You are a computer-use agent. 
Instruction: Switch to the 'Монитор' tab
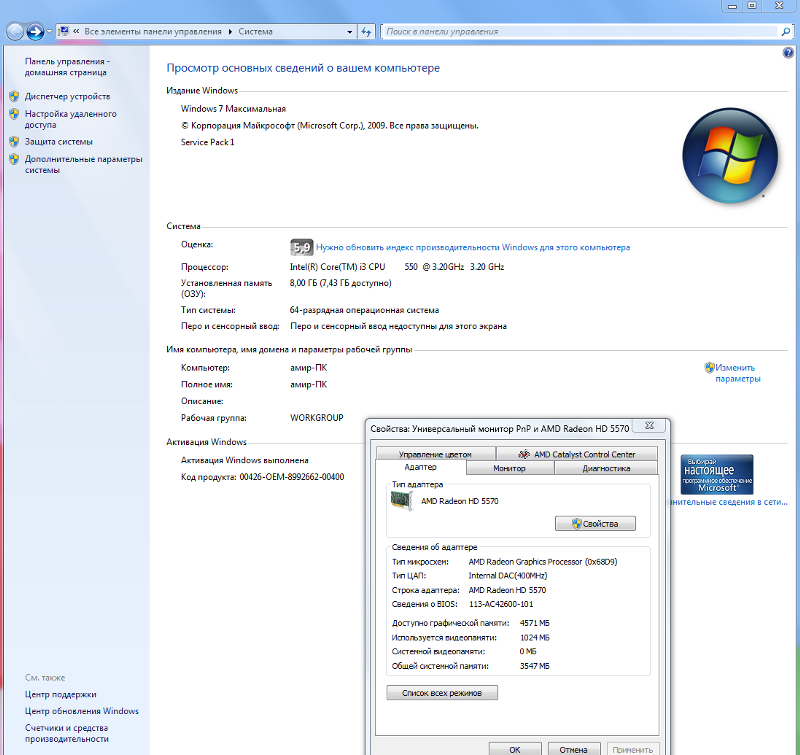[x=509, y=468]
